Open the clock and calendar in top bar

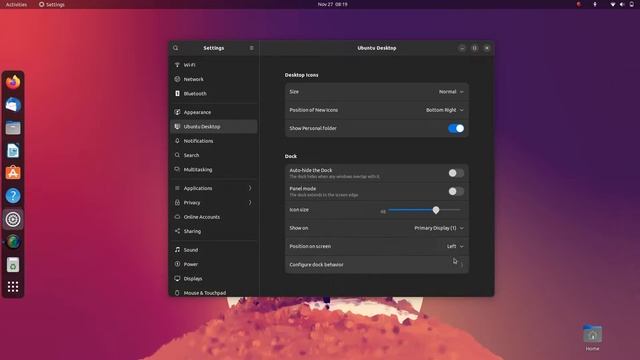332,4
